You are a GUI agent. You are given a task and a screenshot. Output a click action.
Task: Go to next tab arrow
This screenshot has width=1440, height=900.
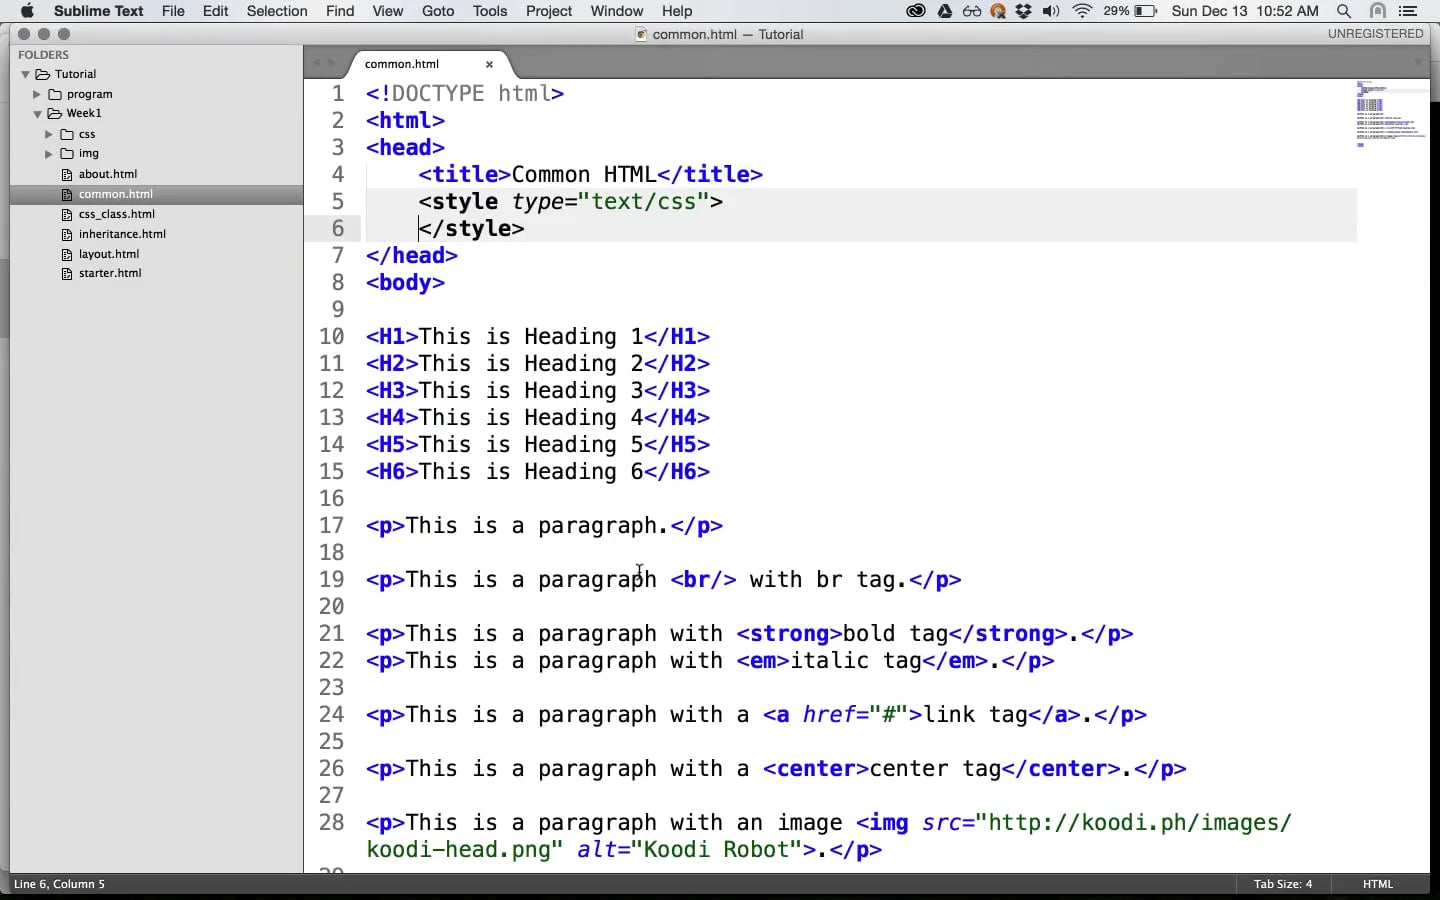tap(333, 63)
